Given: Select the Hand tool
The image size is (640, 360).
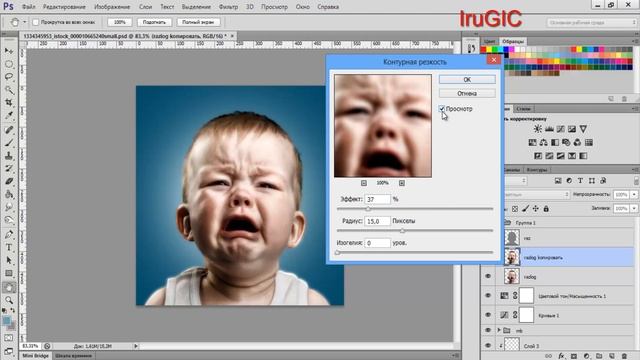Looking at the screenshot, I should point(9,287).
